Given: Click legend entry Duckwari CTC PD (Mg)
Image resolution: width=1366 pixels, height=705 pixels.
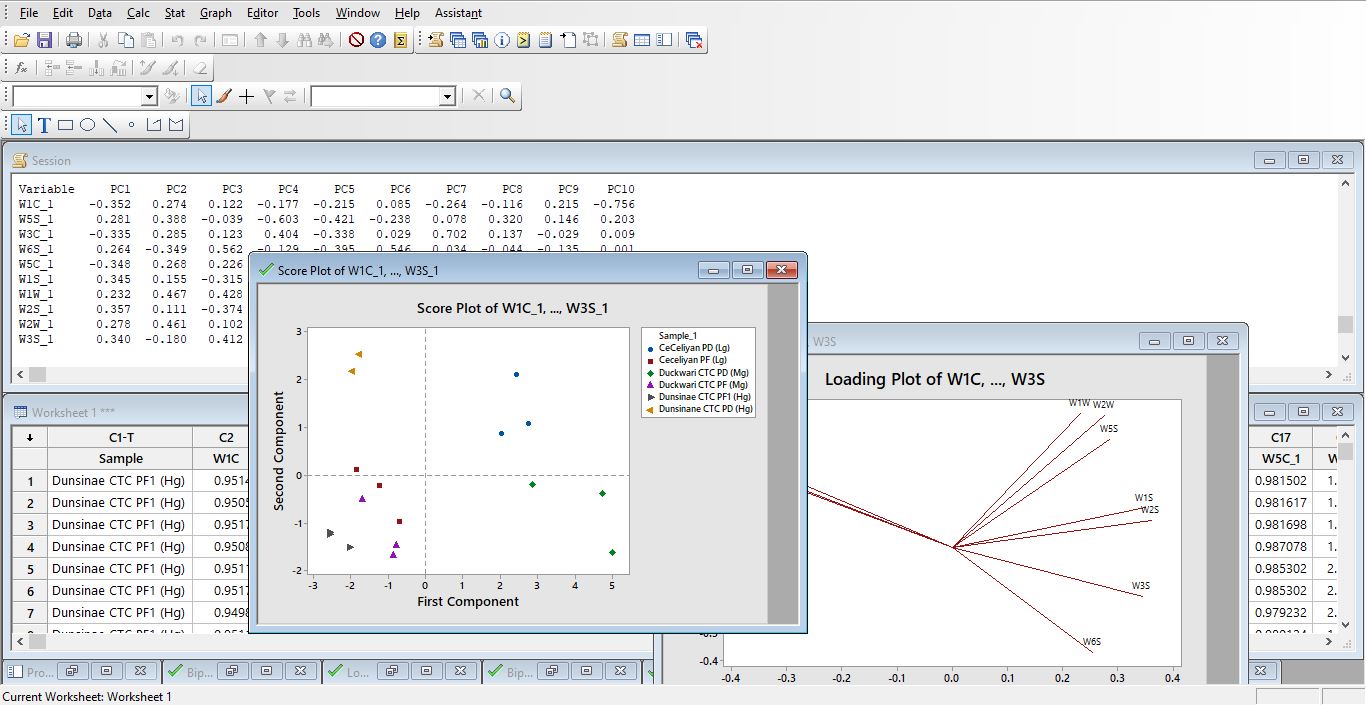Looking at the screenshot, I should point(703,372).
